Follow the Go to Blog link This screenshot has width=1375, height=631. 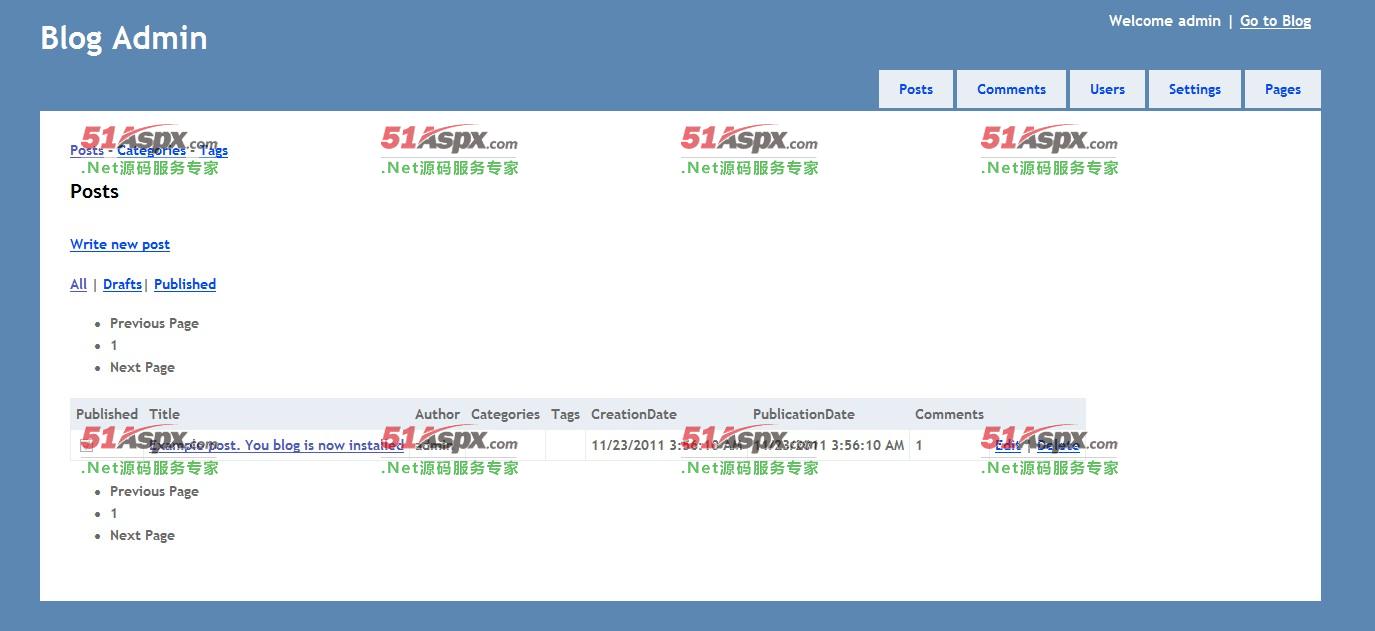pyautogui.click(x=1275, y=21)
